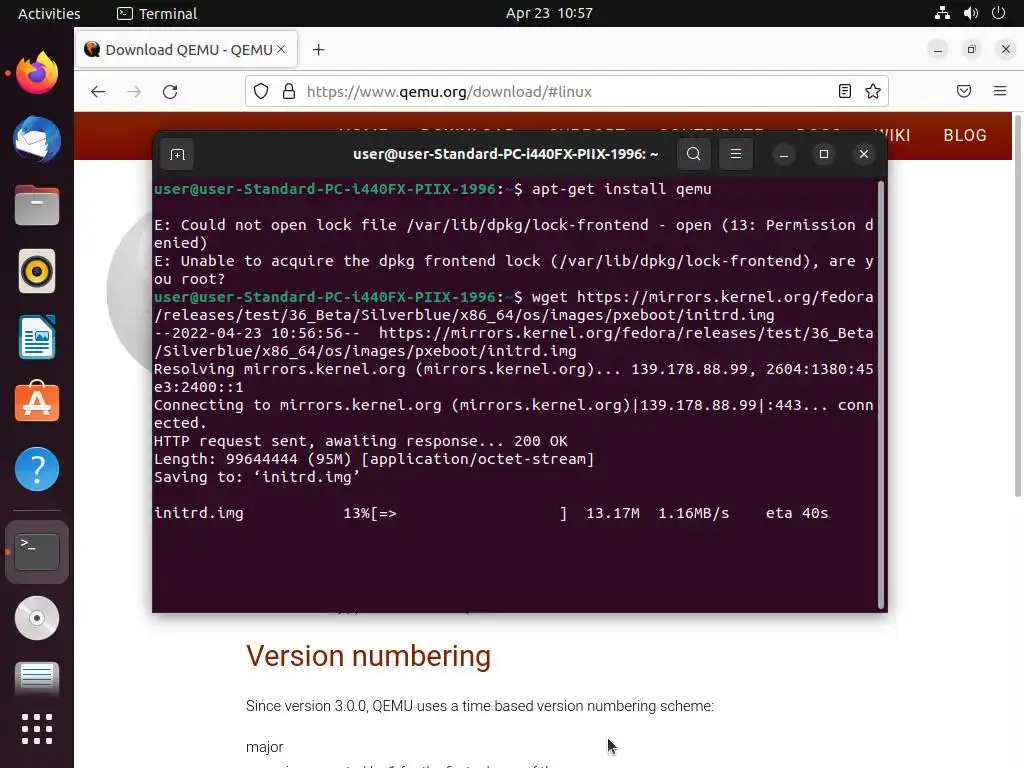Open Ubuntu Software store in the dock
The width and height of the screenshot is (1024, 768).
37,402
